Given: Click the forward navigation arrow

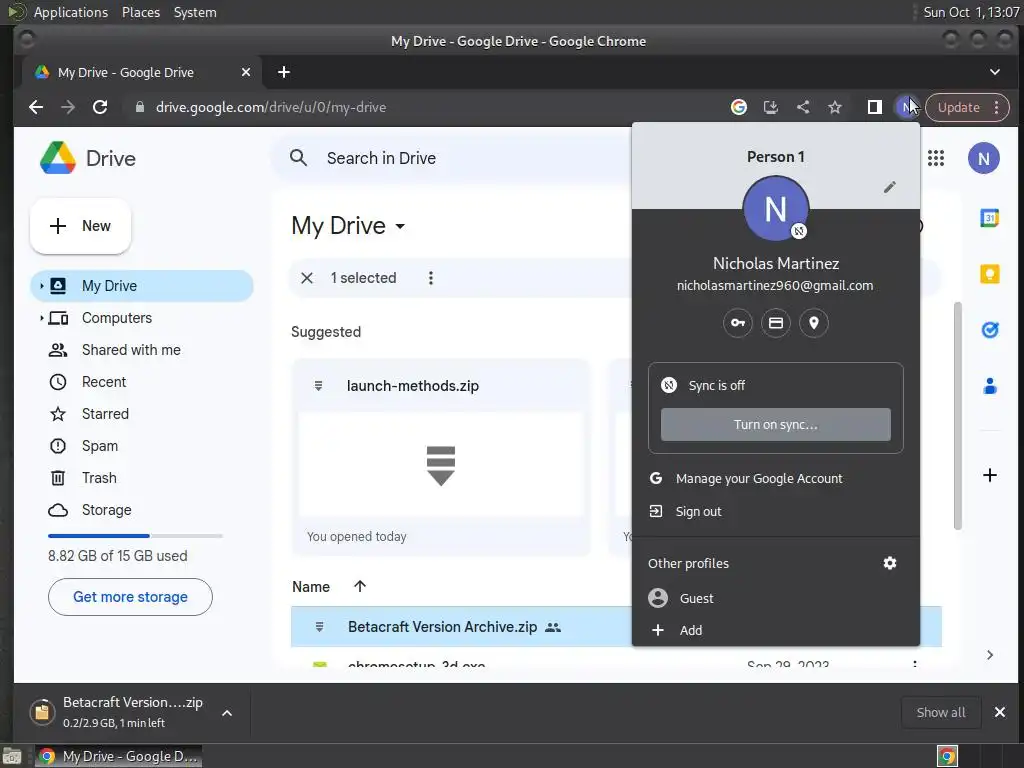Looking at the screenshot, I should tap(68, 107).
